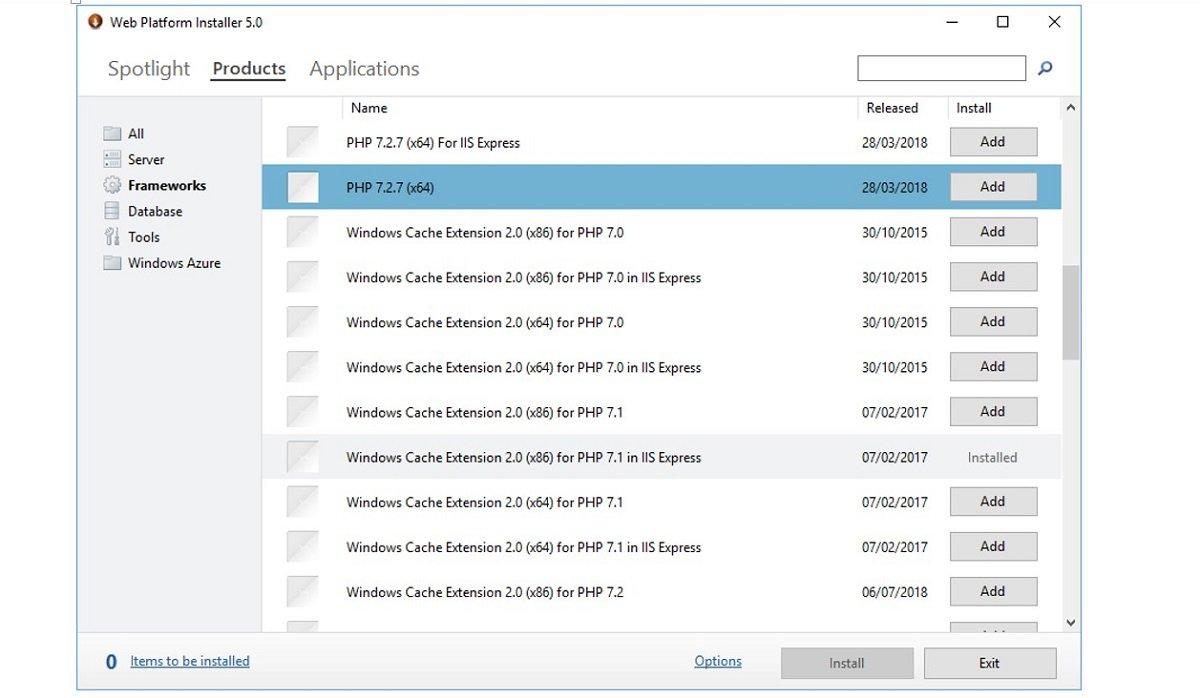Click icon for Windows Cache Extension (x86) for PHP 7.1
Screen dimensions: 1200x698
click(x=303, y=412)
